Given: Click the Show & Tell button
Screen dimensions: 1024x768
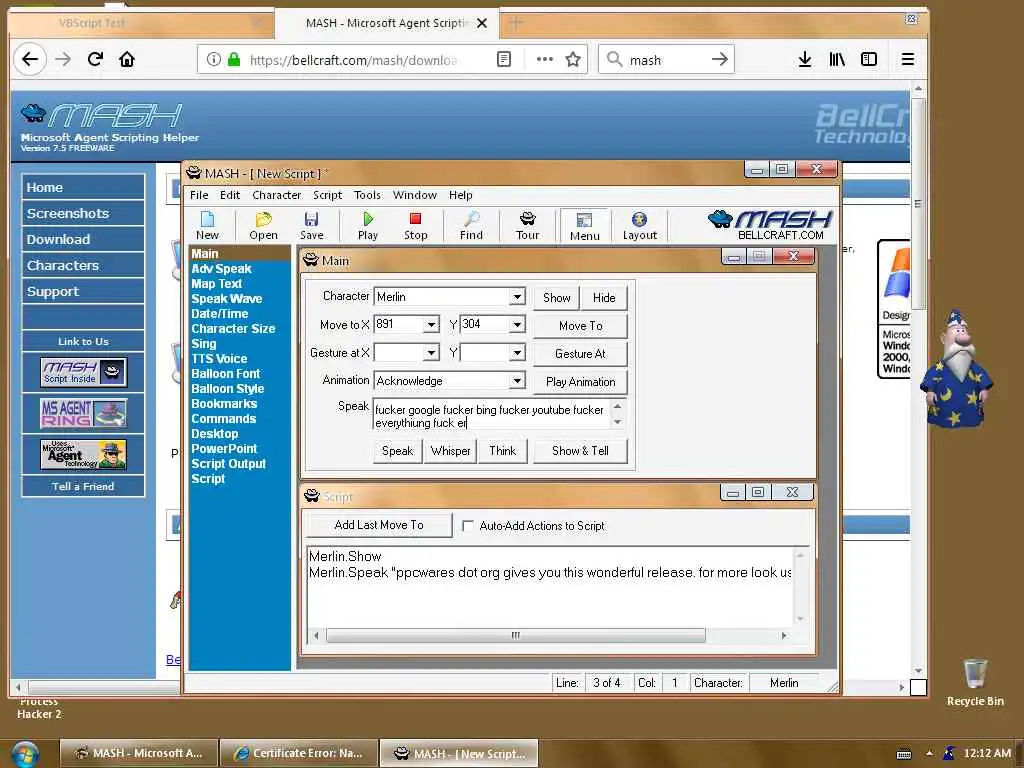Looking at the screenshot, I should 580,451.
